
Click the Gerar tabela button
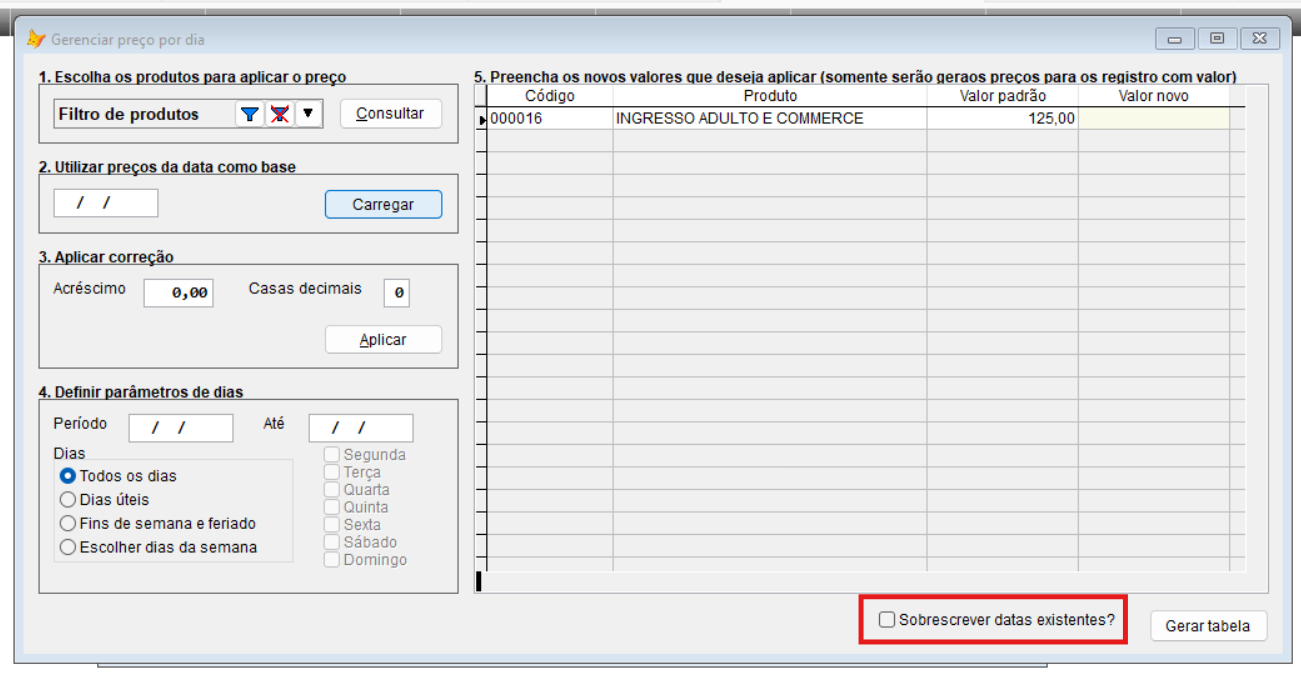click(1207, 626)
